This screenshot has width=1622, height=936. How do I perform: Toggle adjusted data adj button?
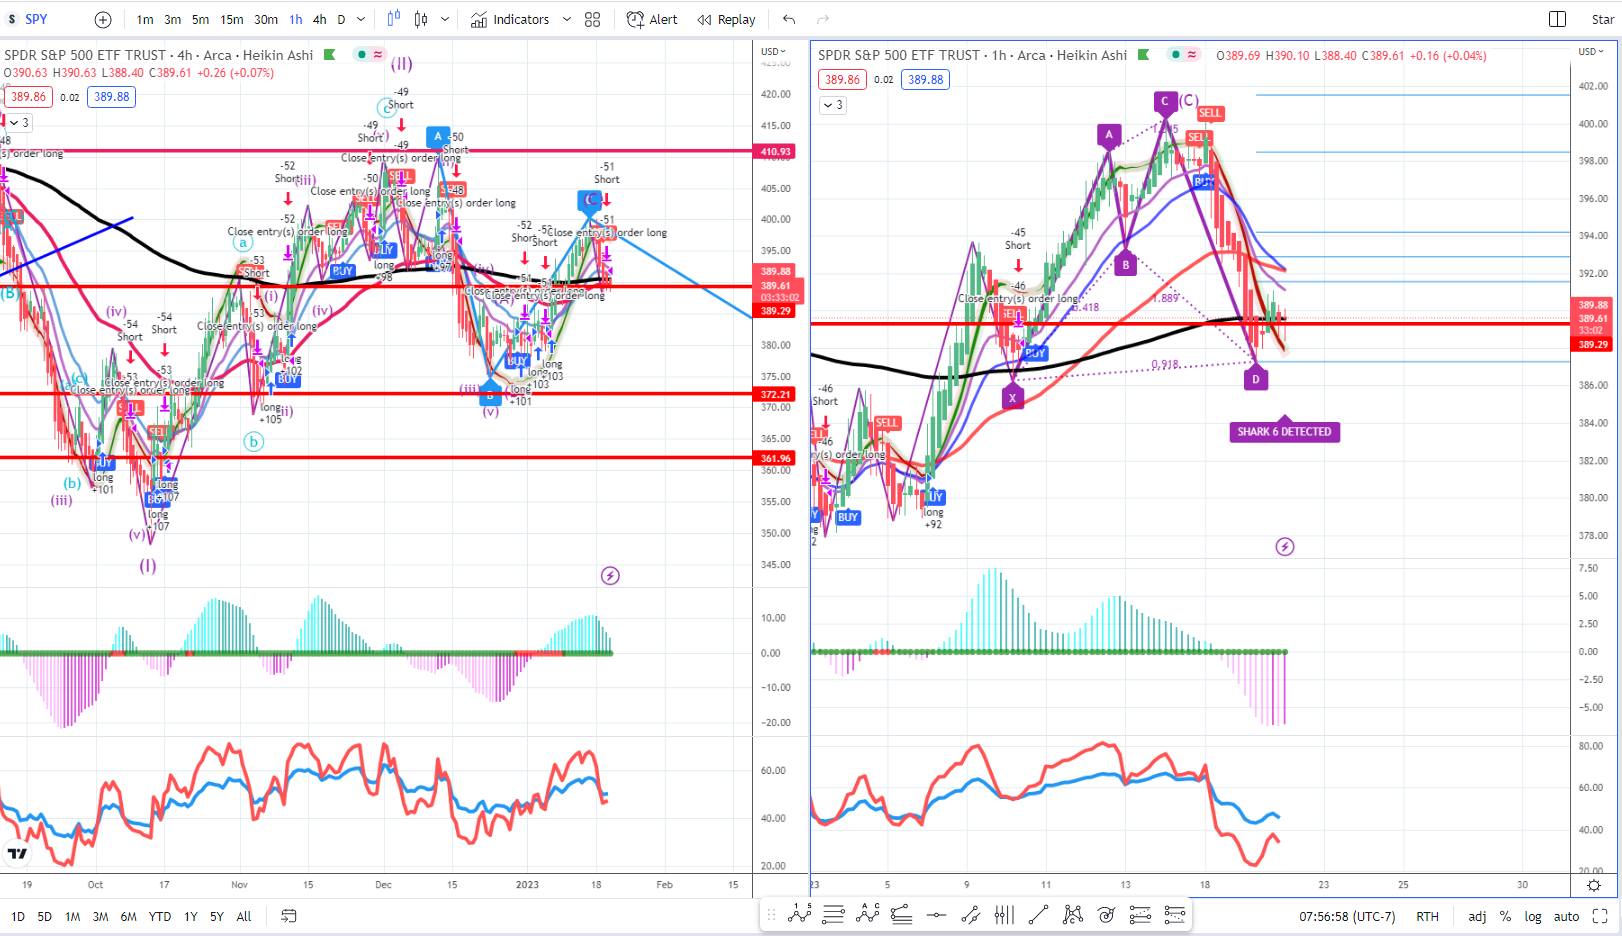(1477, 916)
